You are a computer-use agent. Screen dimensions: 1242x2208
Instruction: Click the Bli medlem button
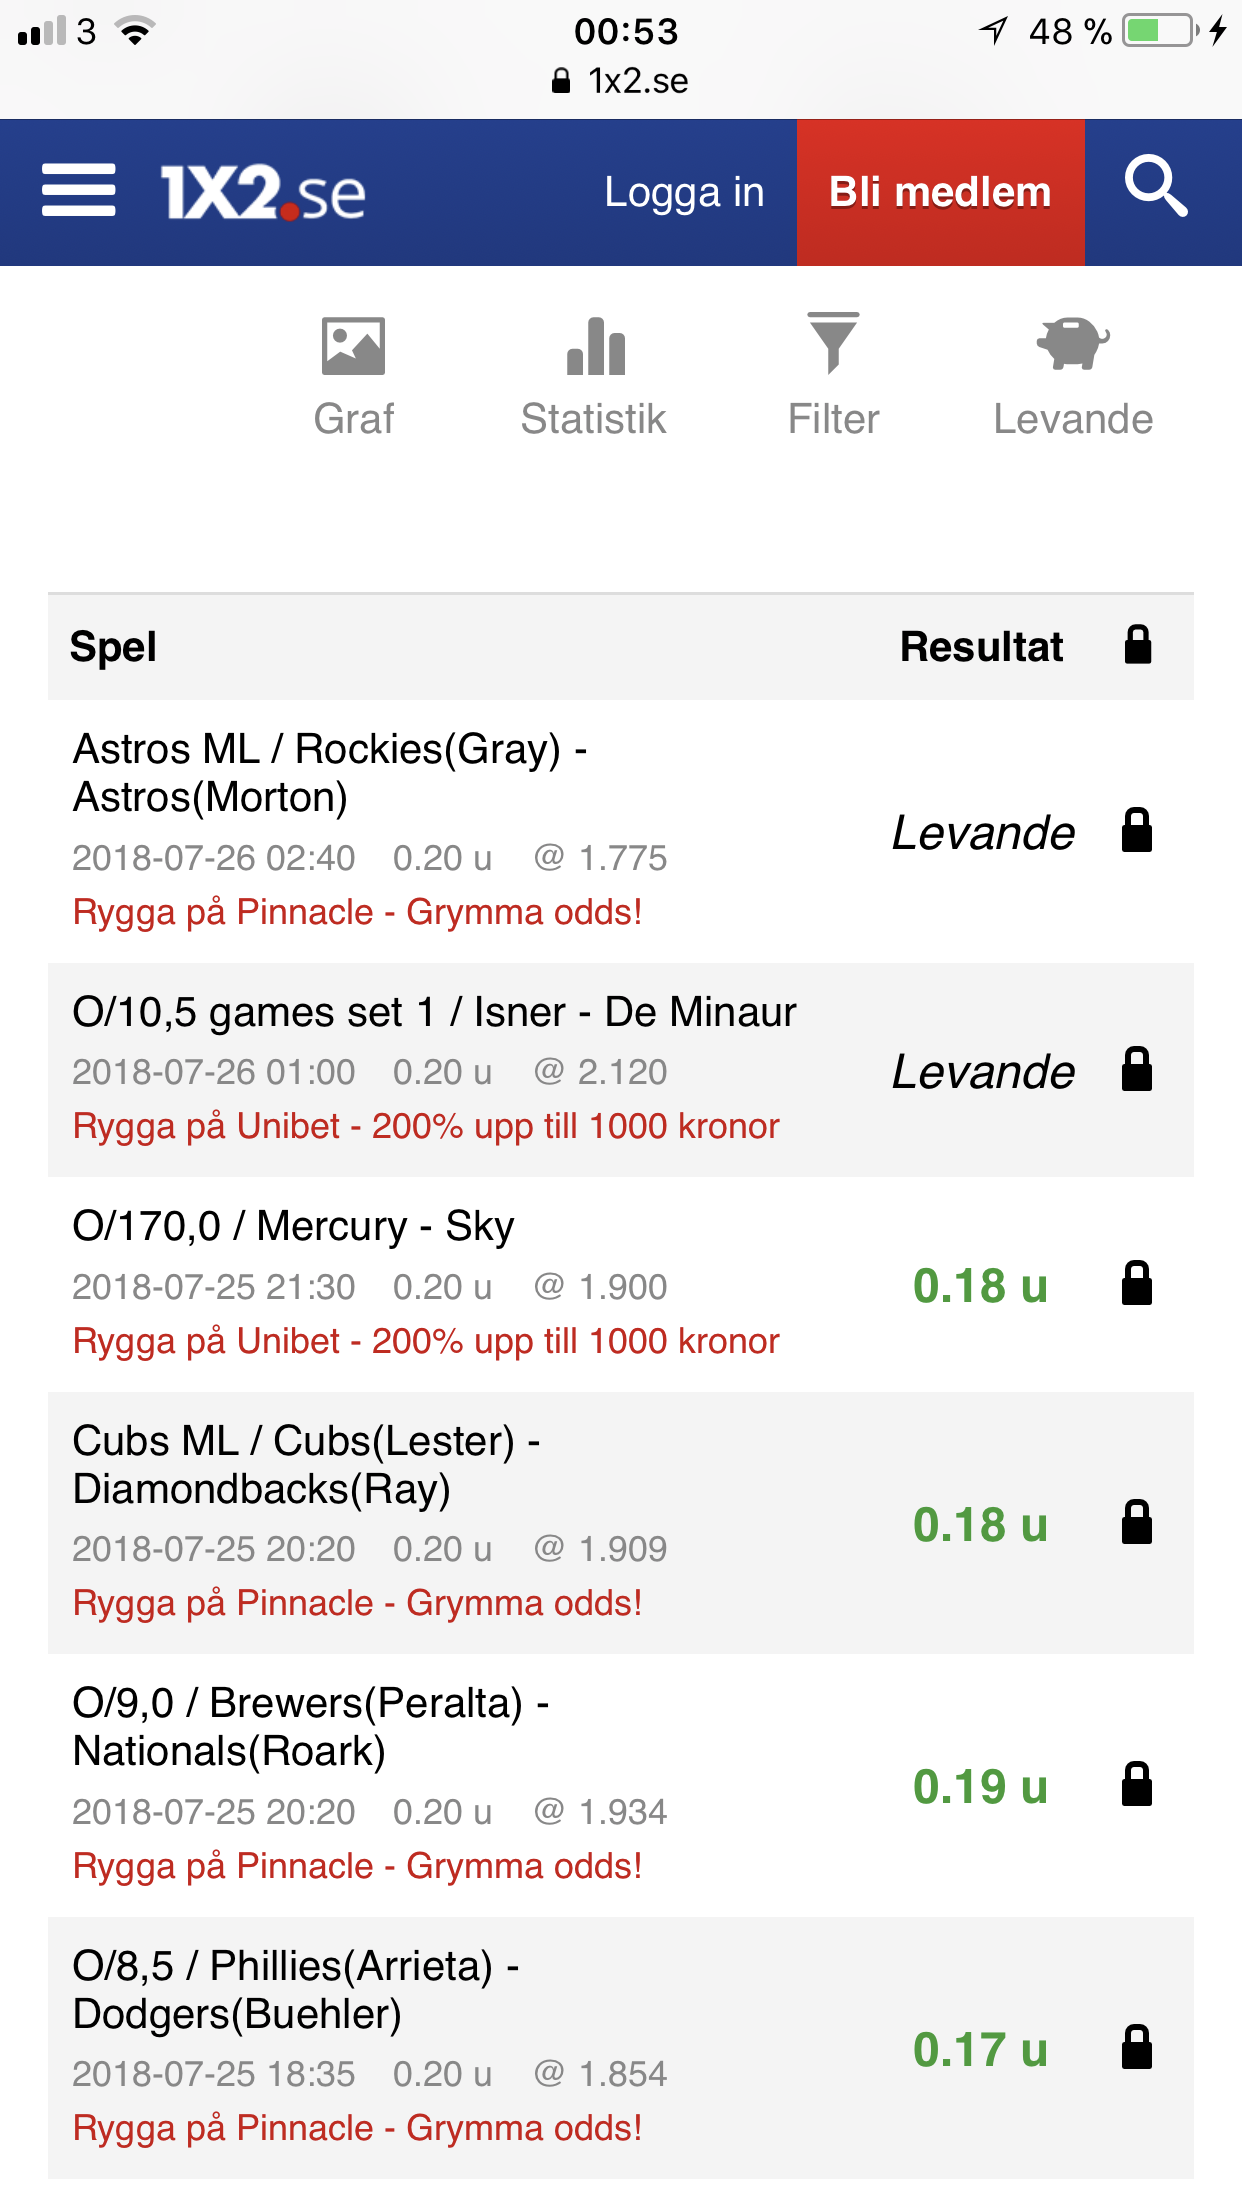(941, 192)
